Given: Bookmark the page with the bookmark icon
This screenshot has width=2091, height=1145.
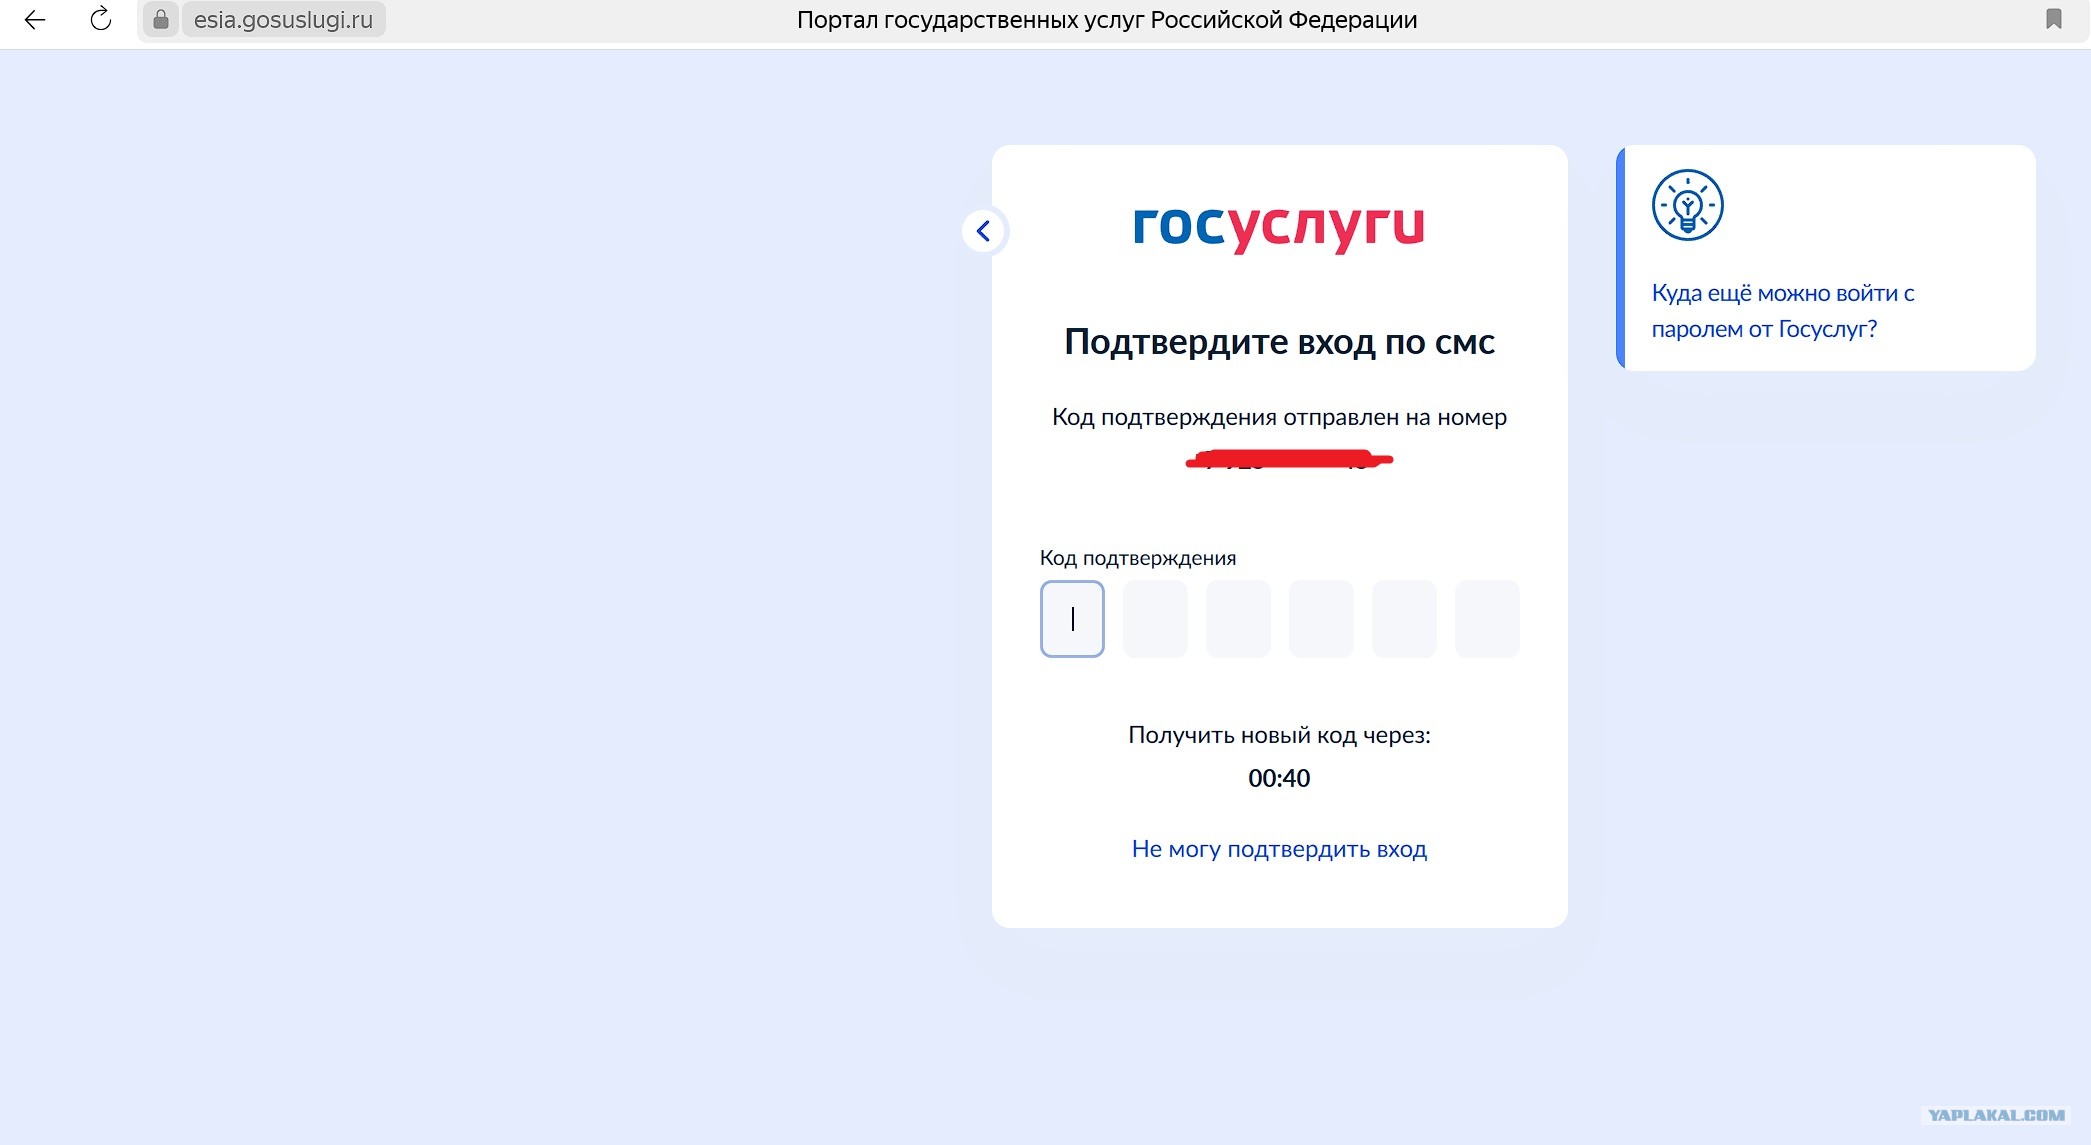Looking at the screenshot, I should [x=2053, y=19].
